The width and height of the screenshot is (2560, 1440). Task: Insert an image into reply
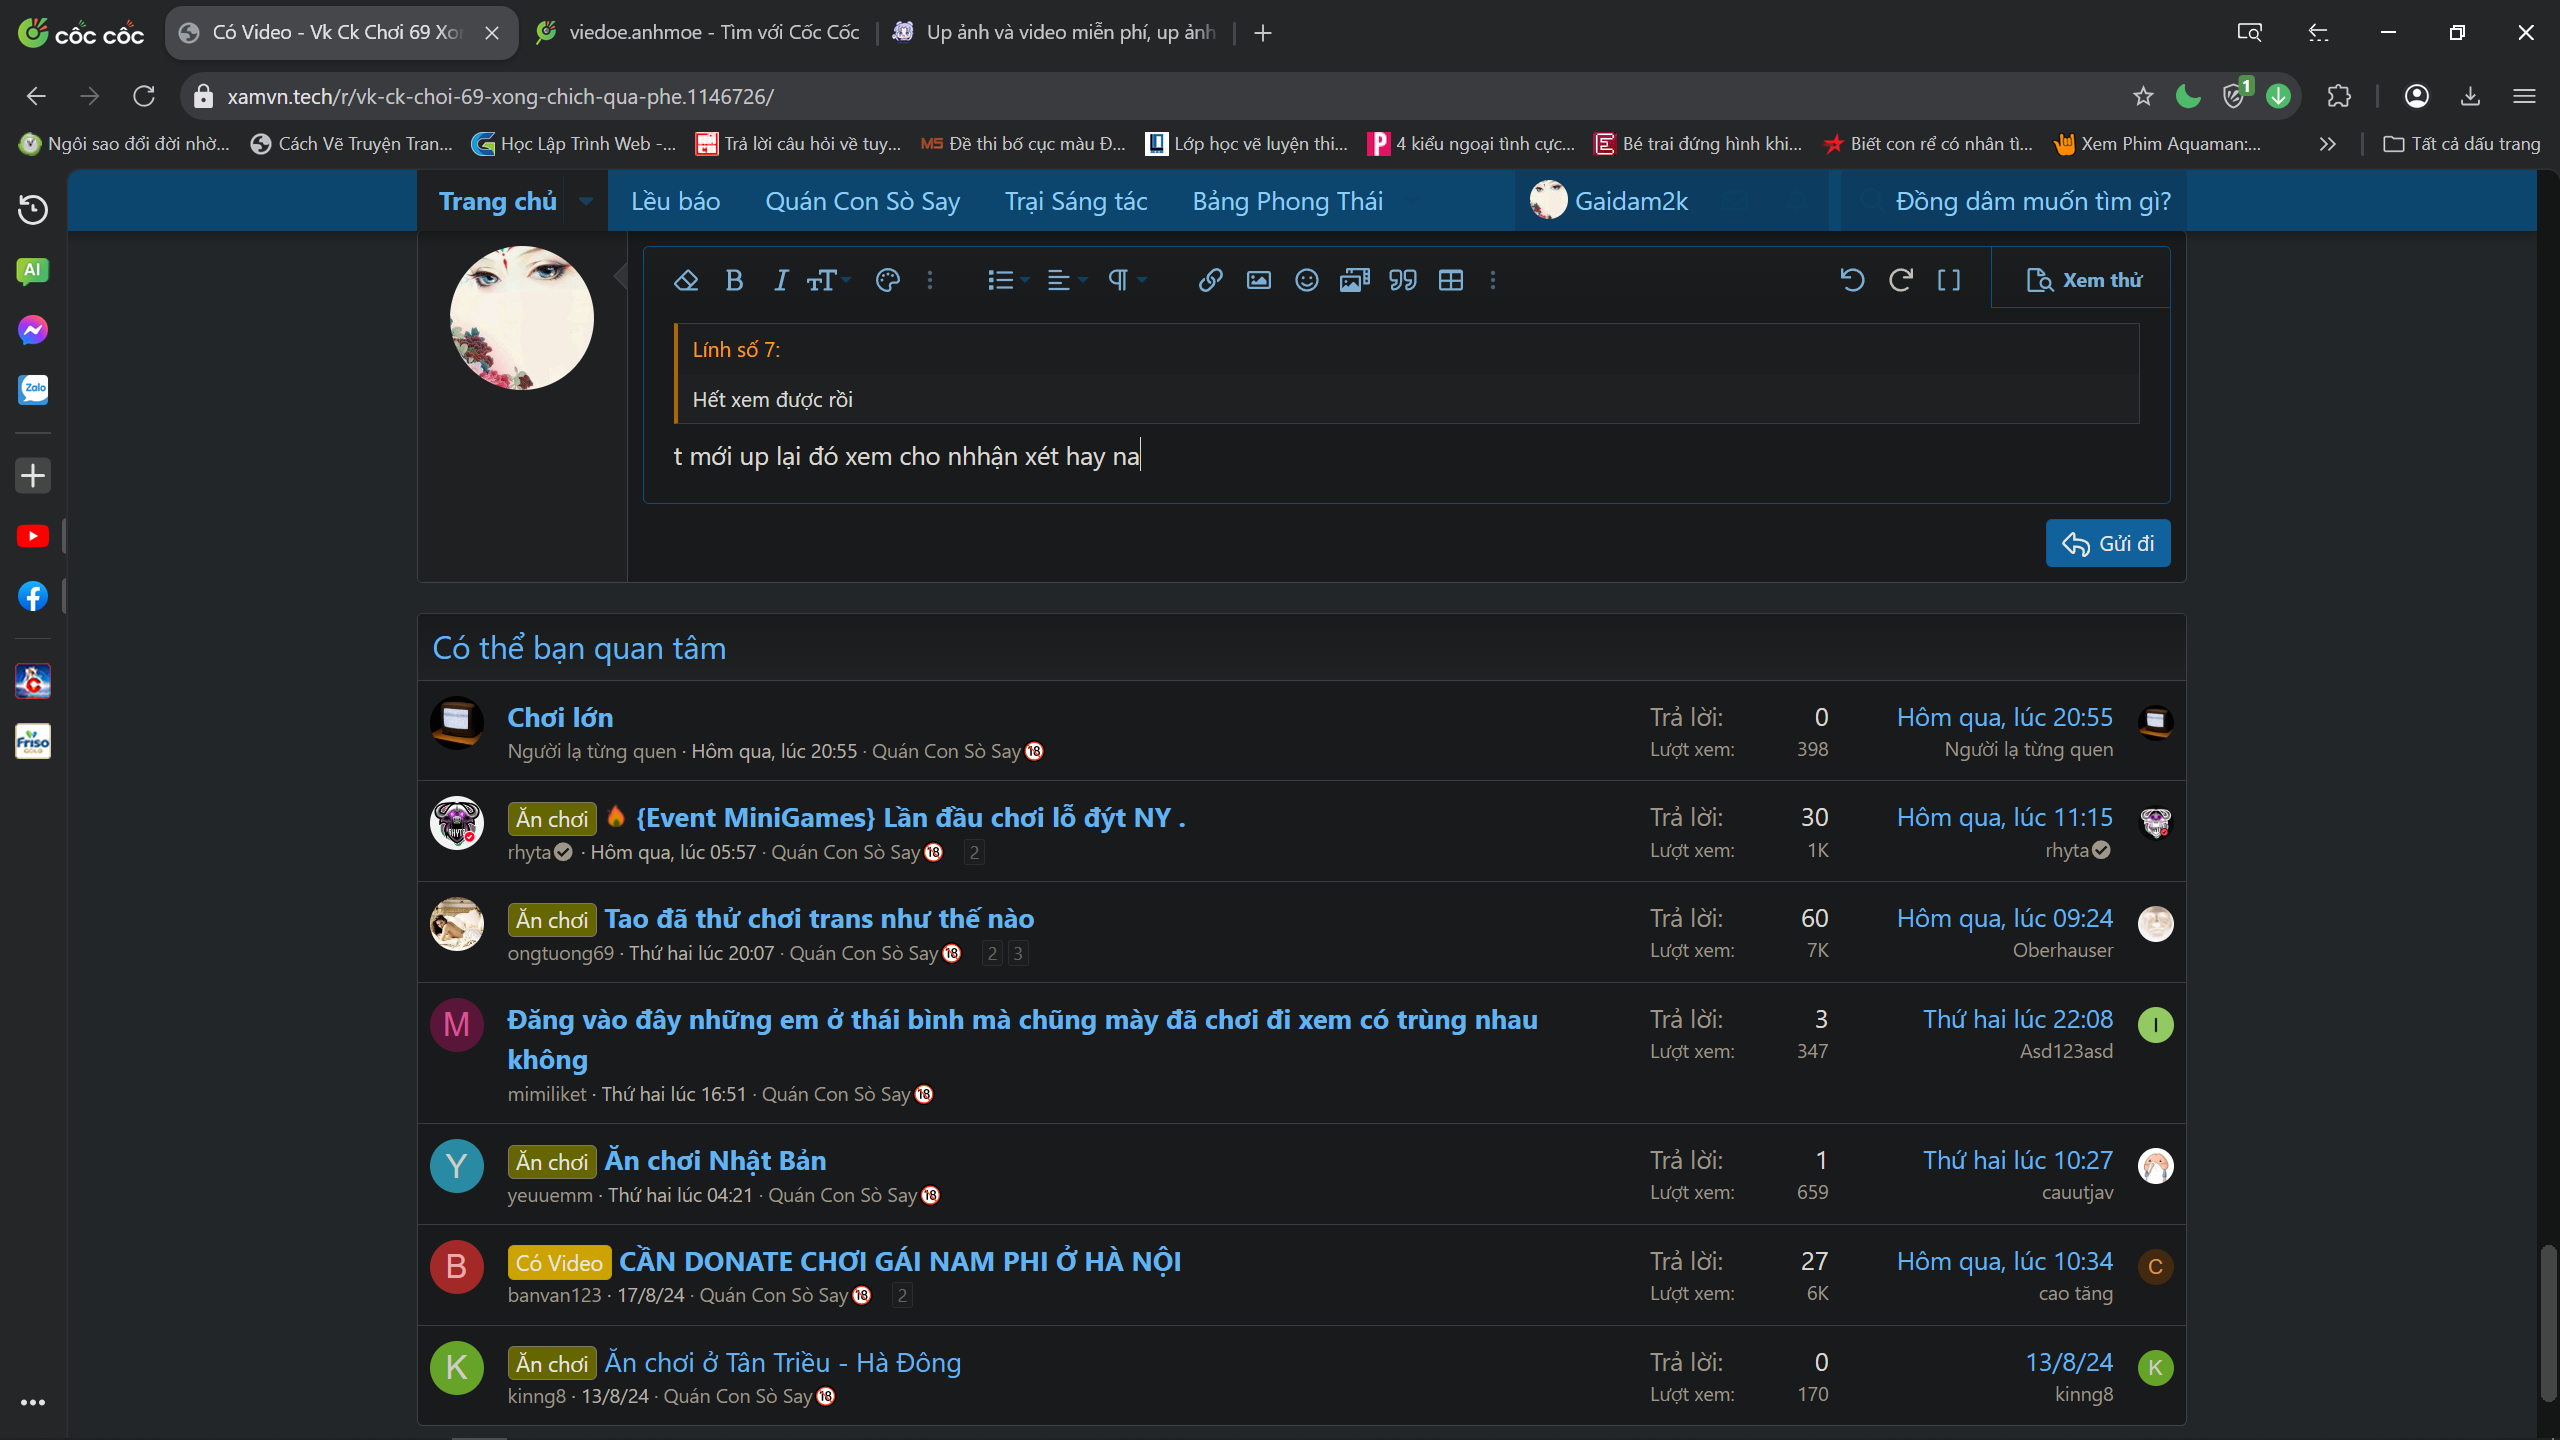click(1258, 281)
